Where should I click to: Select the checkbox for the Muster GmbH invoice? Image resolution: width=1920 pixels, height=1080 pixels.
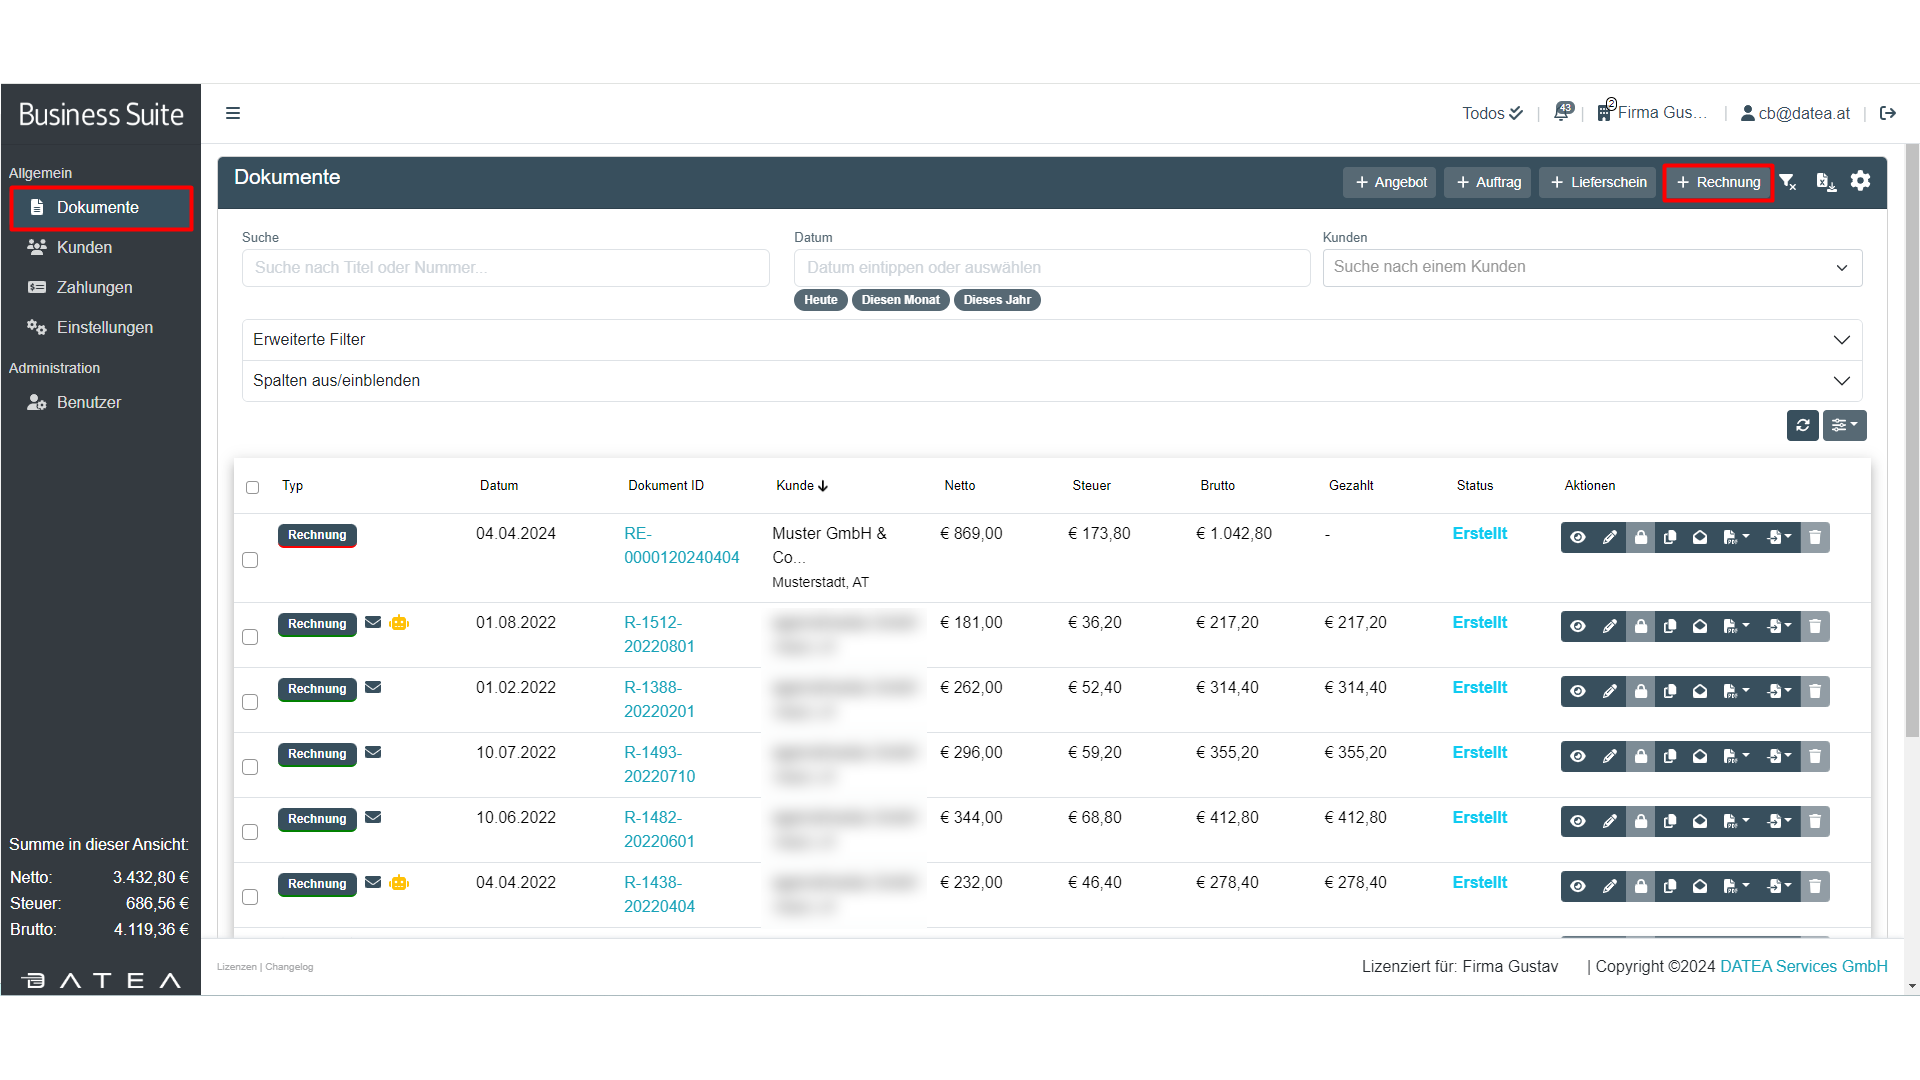click(x=250, y=560)
